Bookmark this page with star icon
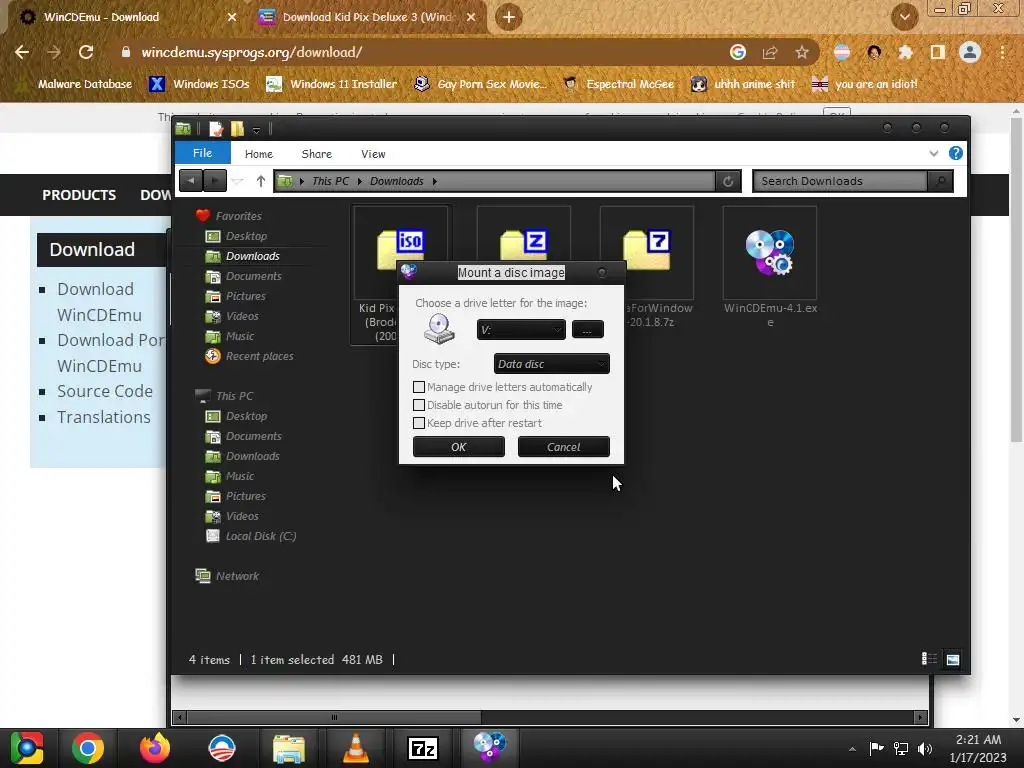Screen dimensions: 1024x768 click(802, 52)
